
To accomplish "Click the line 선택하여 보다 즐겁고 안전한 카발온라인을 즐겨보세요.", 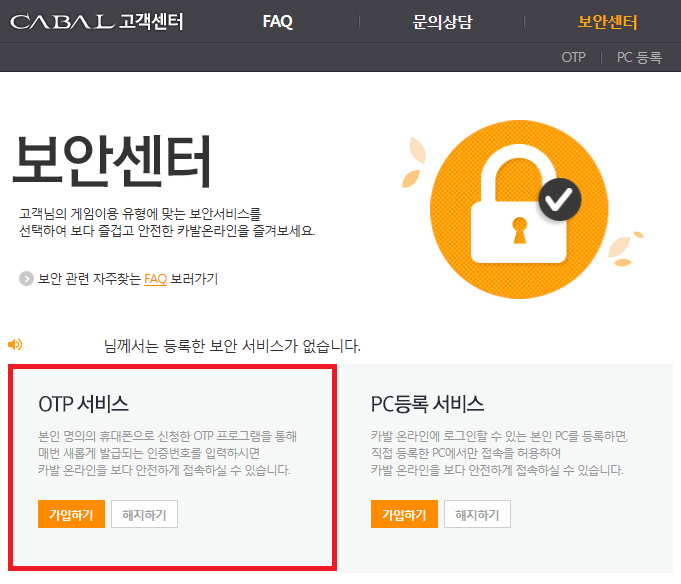I will click(x=167, y=231).
